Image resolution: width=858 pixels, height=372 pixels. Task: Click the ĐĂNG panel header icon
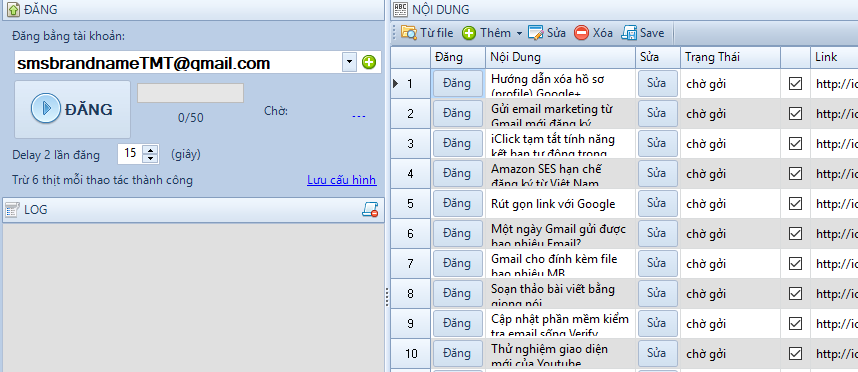tap(13, 9)
